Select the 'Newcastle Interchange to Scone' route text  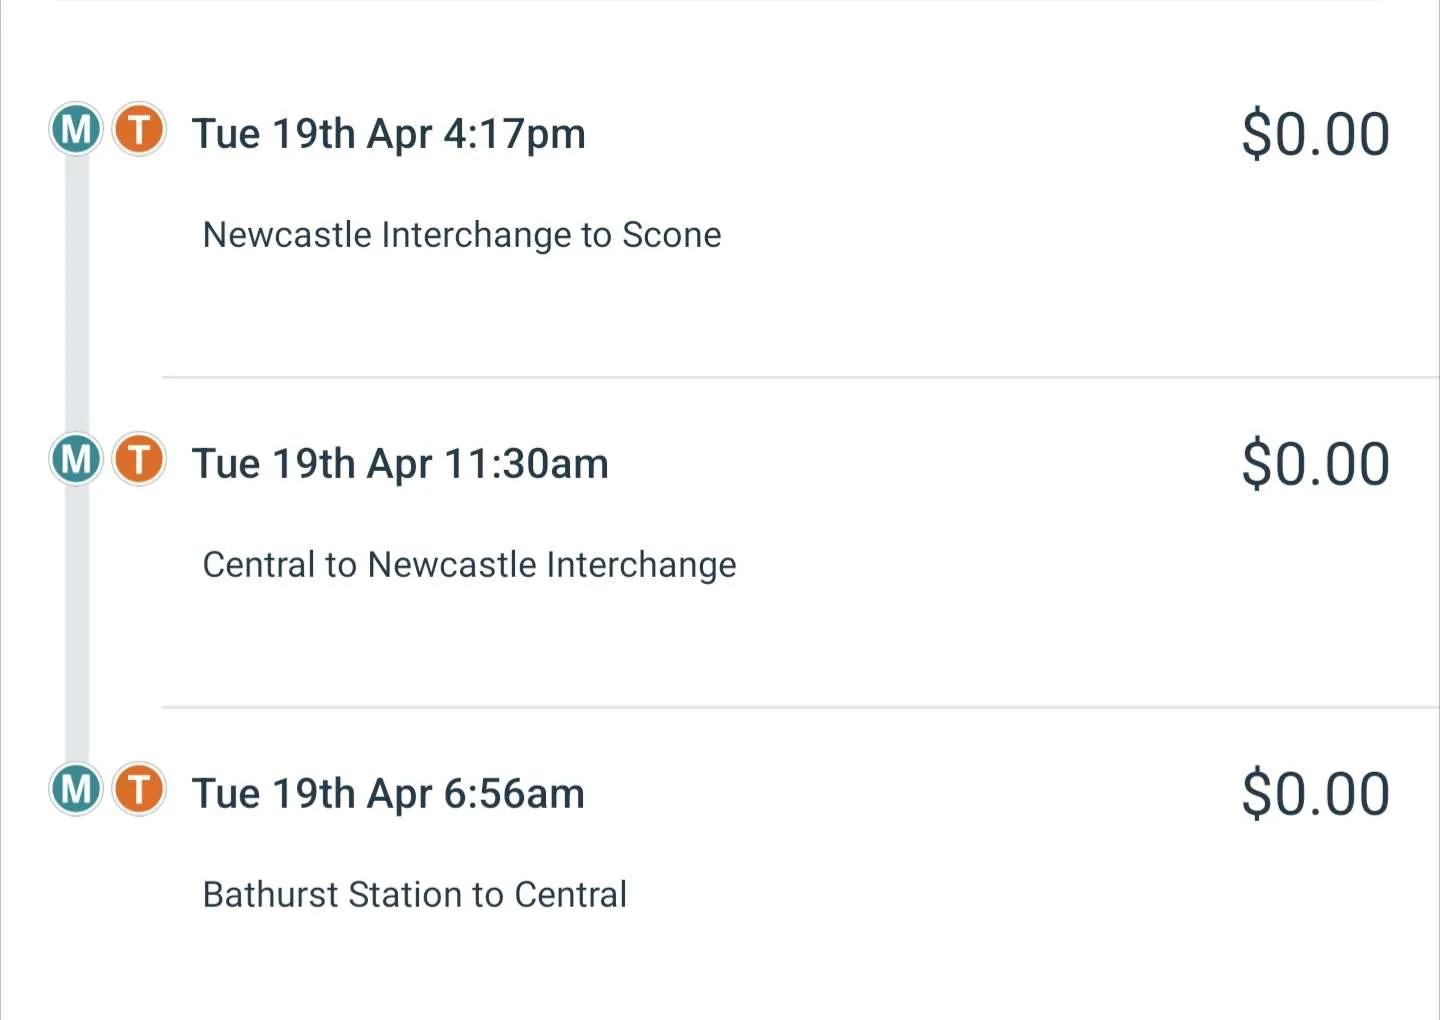click(x=462, y=235)
